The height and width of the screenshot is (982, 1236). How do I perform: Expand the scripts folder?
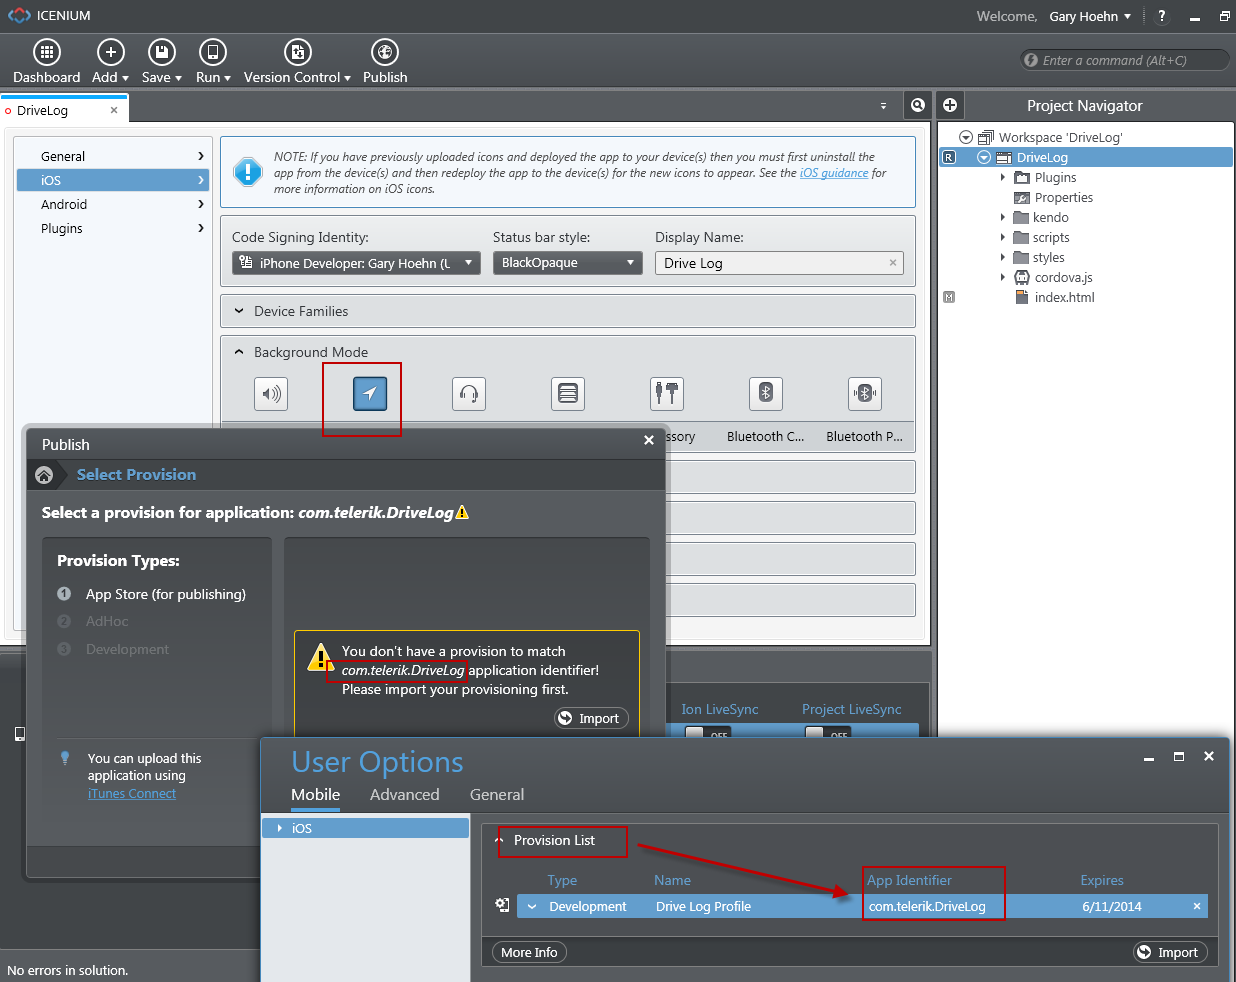1003,237
